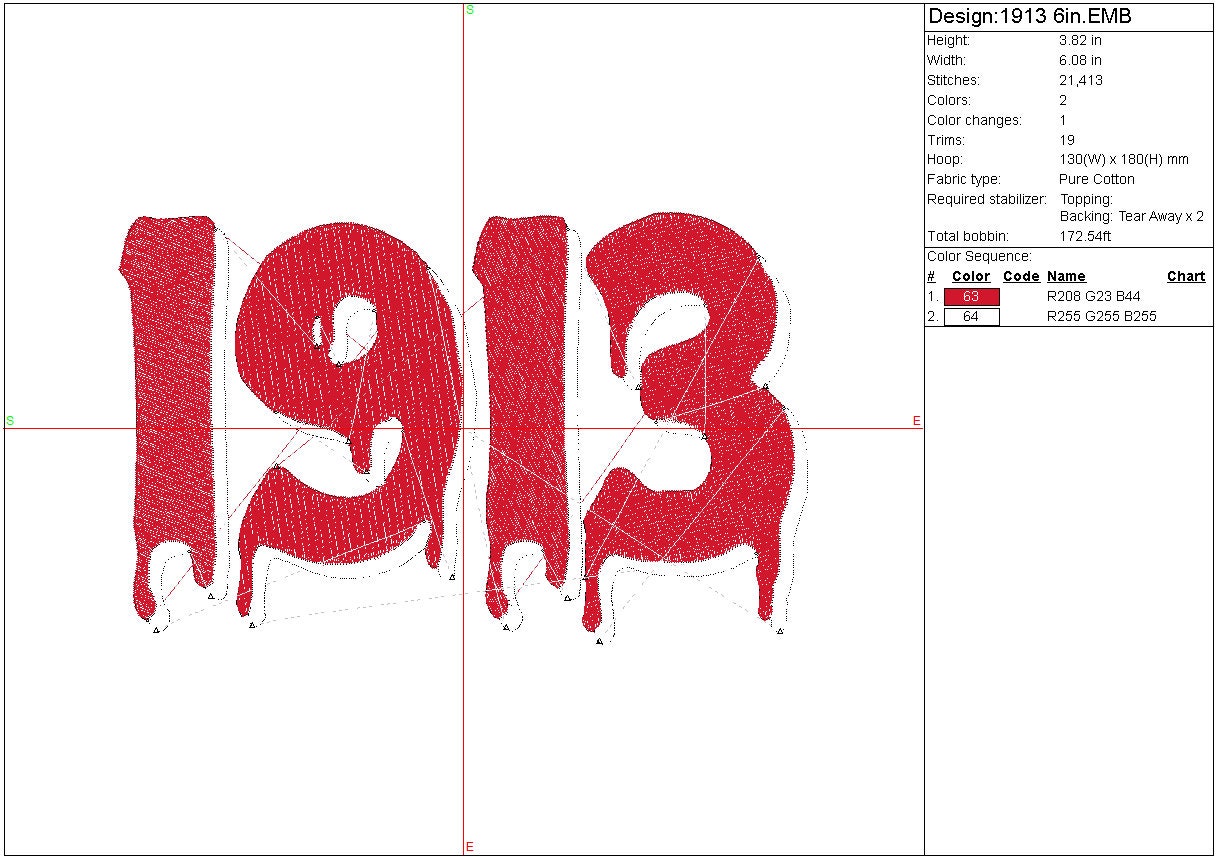The image size is (1218, 857).
Task: Click the stitch count value 21,413
Action: tap(1080, 81)
